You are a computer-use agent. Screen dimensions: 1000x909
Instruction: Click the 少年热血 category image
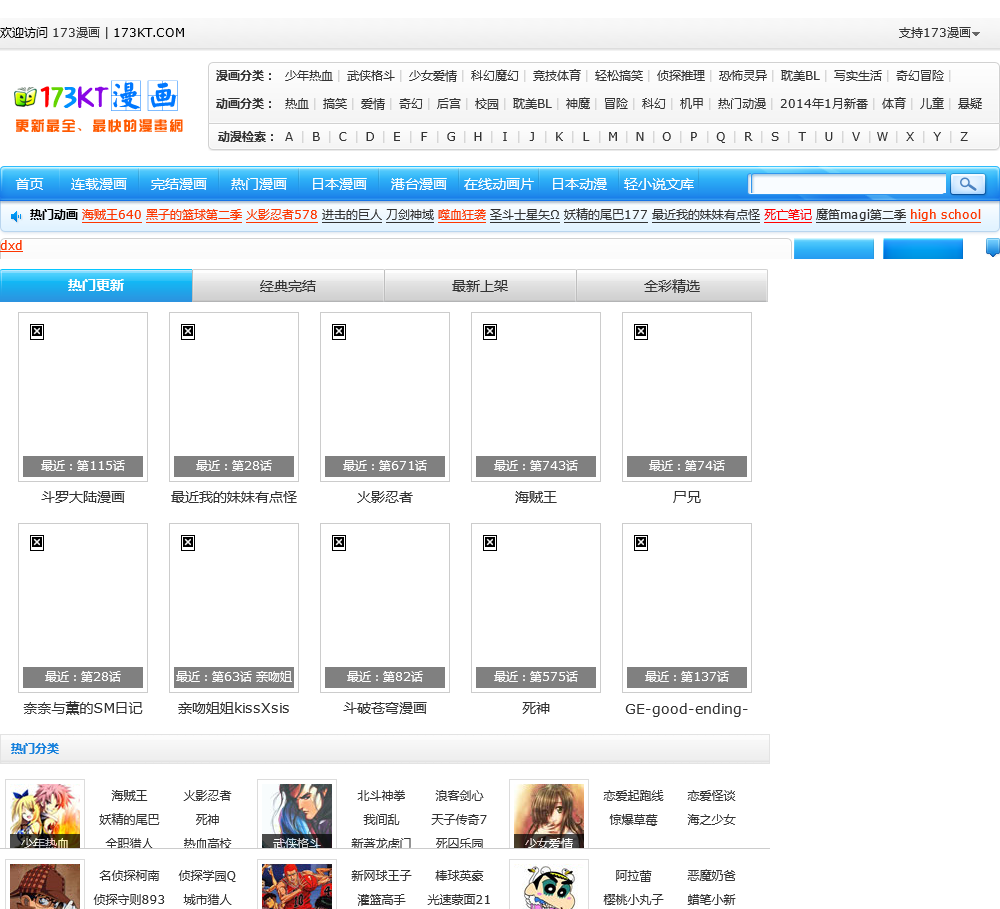[45, 815]
